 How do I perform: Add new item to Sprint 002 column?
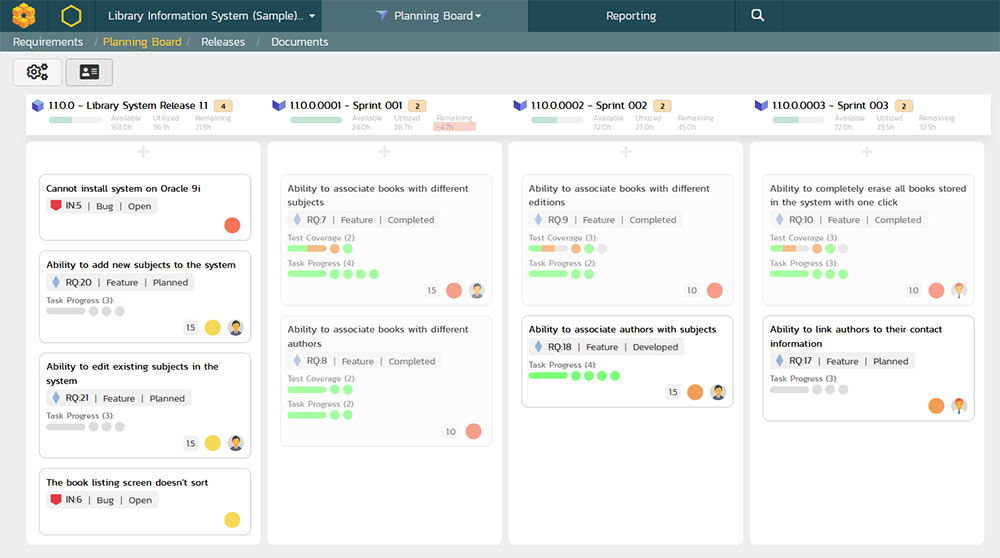coord(625,152)
